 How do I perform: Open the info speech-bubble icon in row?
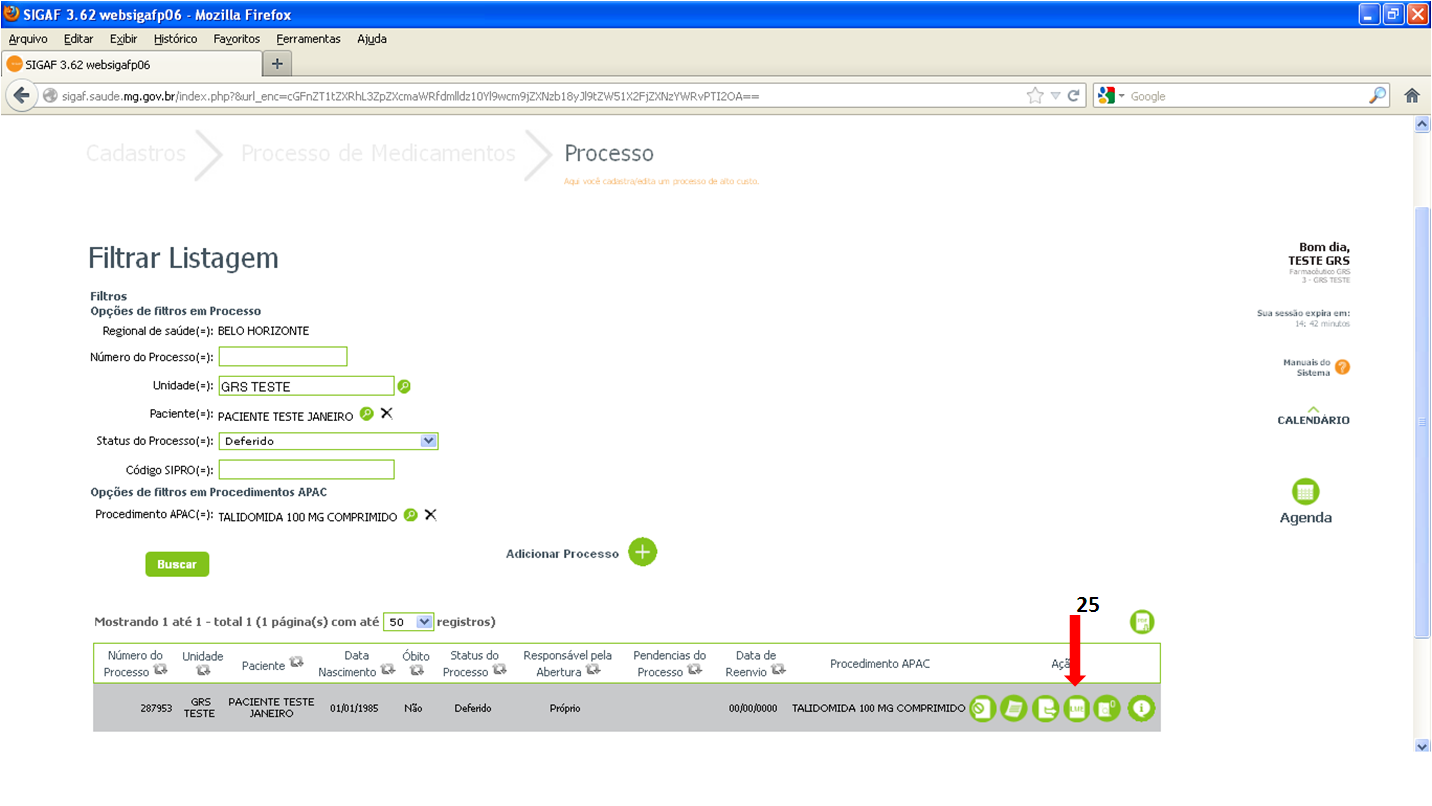(1142, 709)
